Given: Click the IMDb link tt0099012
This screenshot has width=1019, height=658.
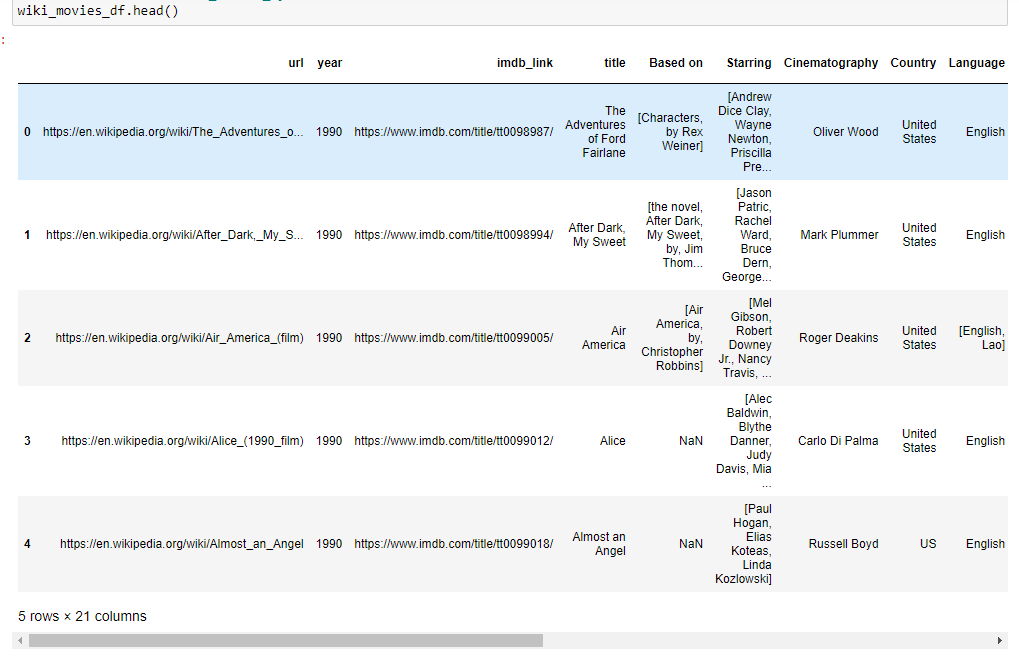Looking at the screenshot, I should [x=454, y=441].
